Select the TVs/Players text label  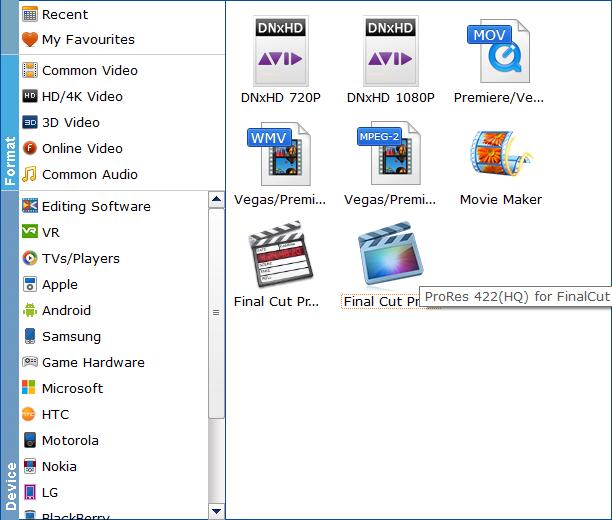81,258
